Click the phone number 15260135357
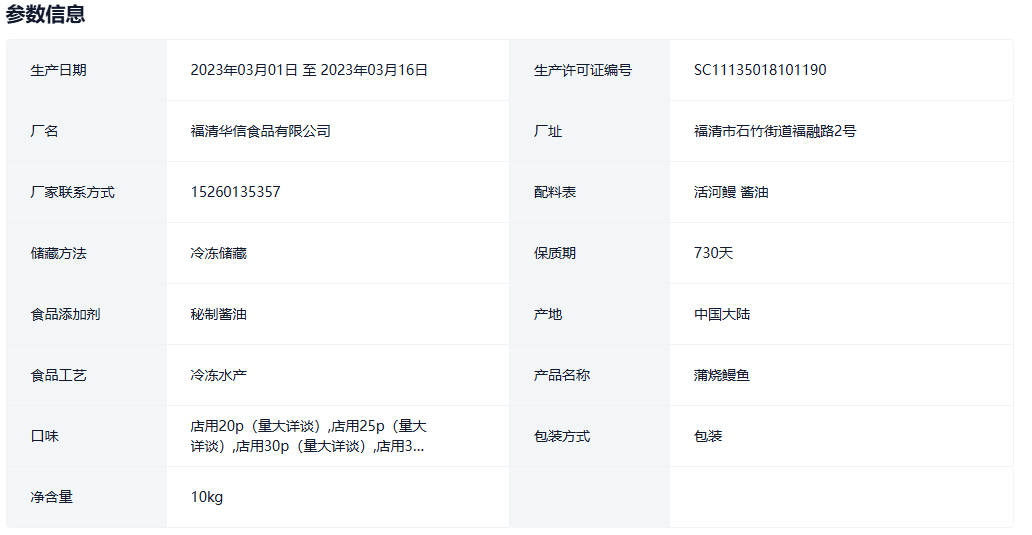This screenshot has height=535, width=1032. [235, 192]
